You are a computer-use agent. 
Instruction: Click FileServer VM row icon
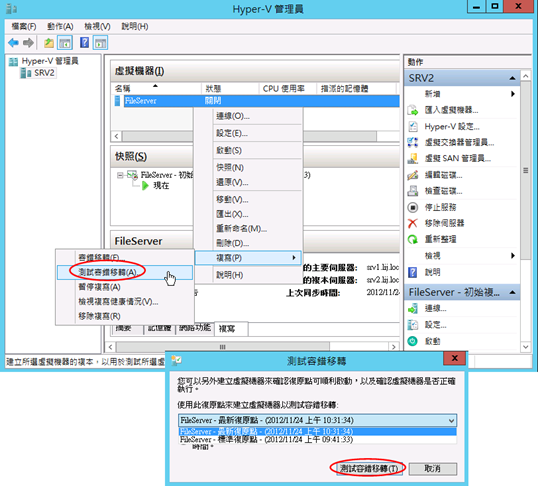click(x=117, y=101)
